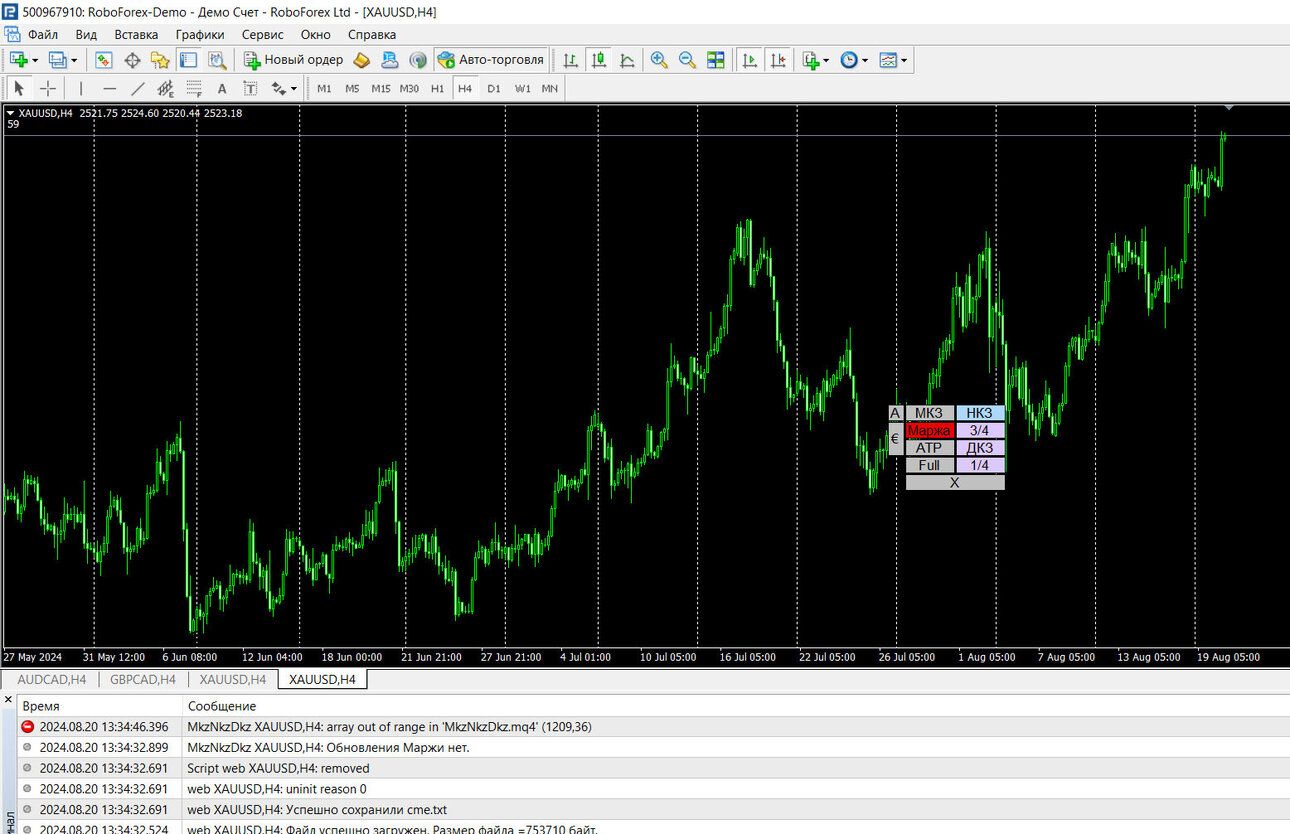Switch to the AUDCAD,H4 chart tab
This screenshot has height=834, width=1290.
coord(52,680)
